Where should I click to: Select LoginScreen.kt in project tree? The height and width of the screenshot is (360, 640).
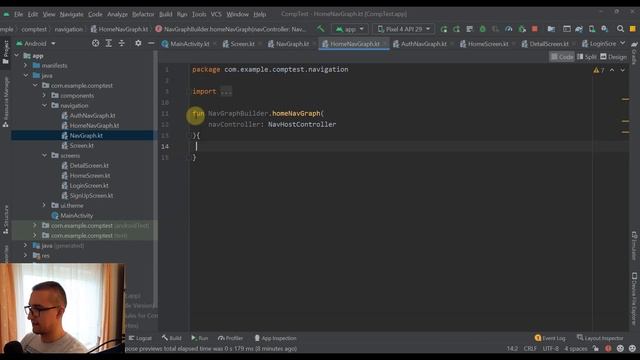(89, 185)
